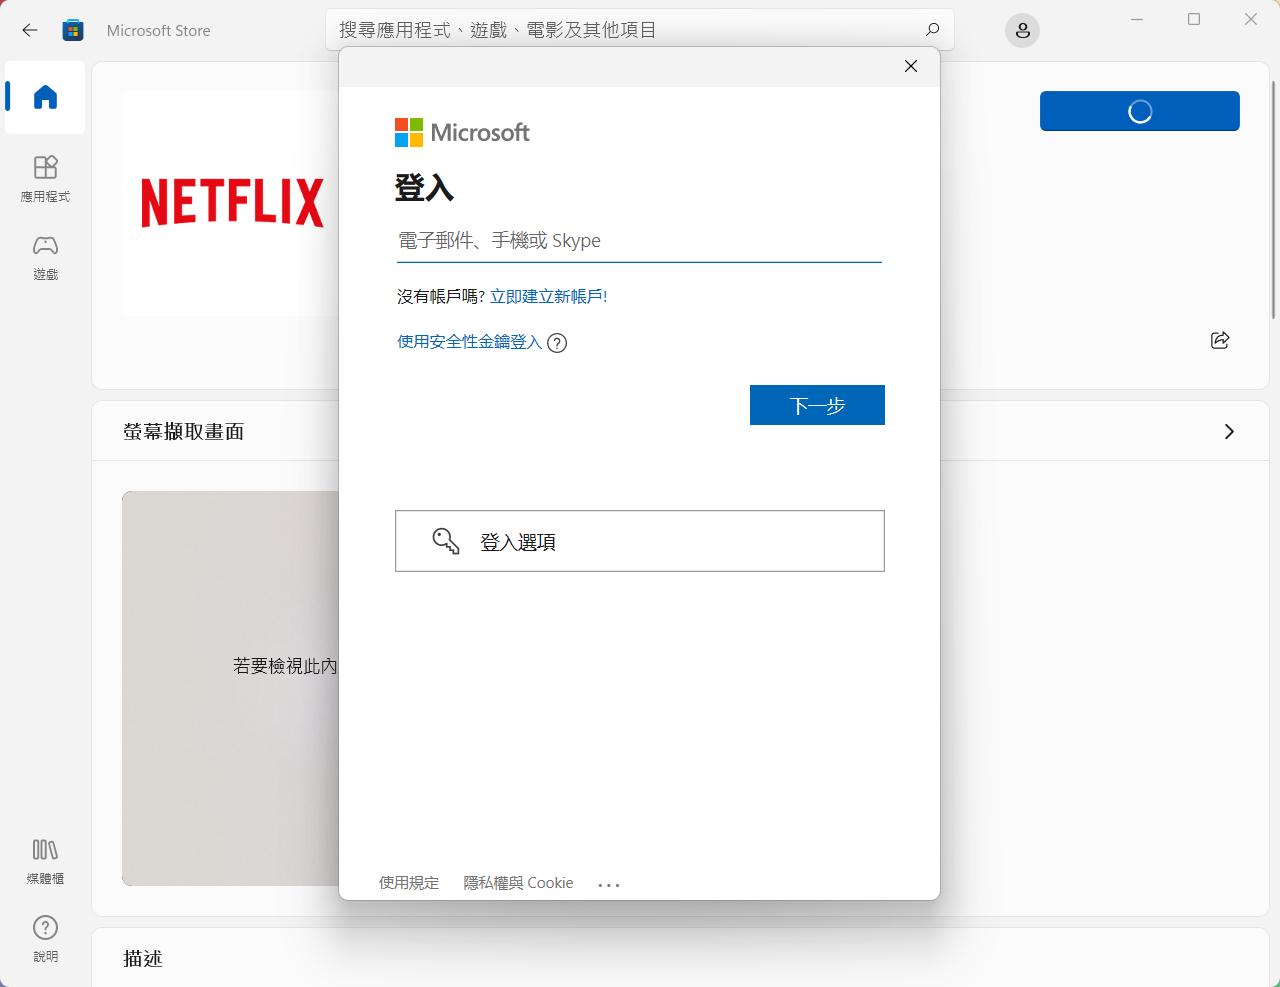Open the 隱私權與 Cookie link

[x=518, y=883]
